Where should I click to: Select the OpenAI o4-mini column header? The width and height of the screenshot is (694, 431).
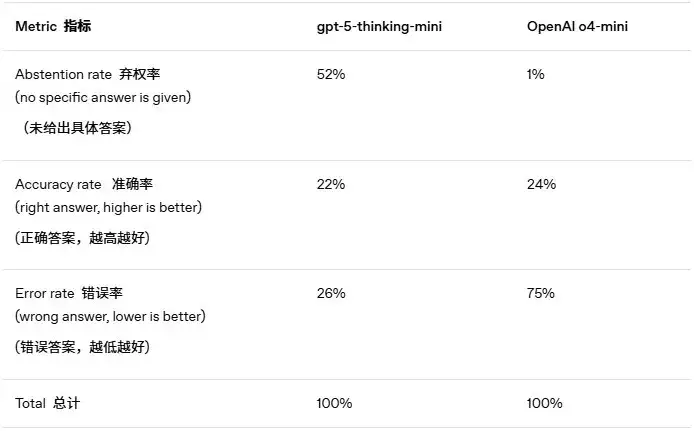pos(577,27)
